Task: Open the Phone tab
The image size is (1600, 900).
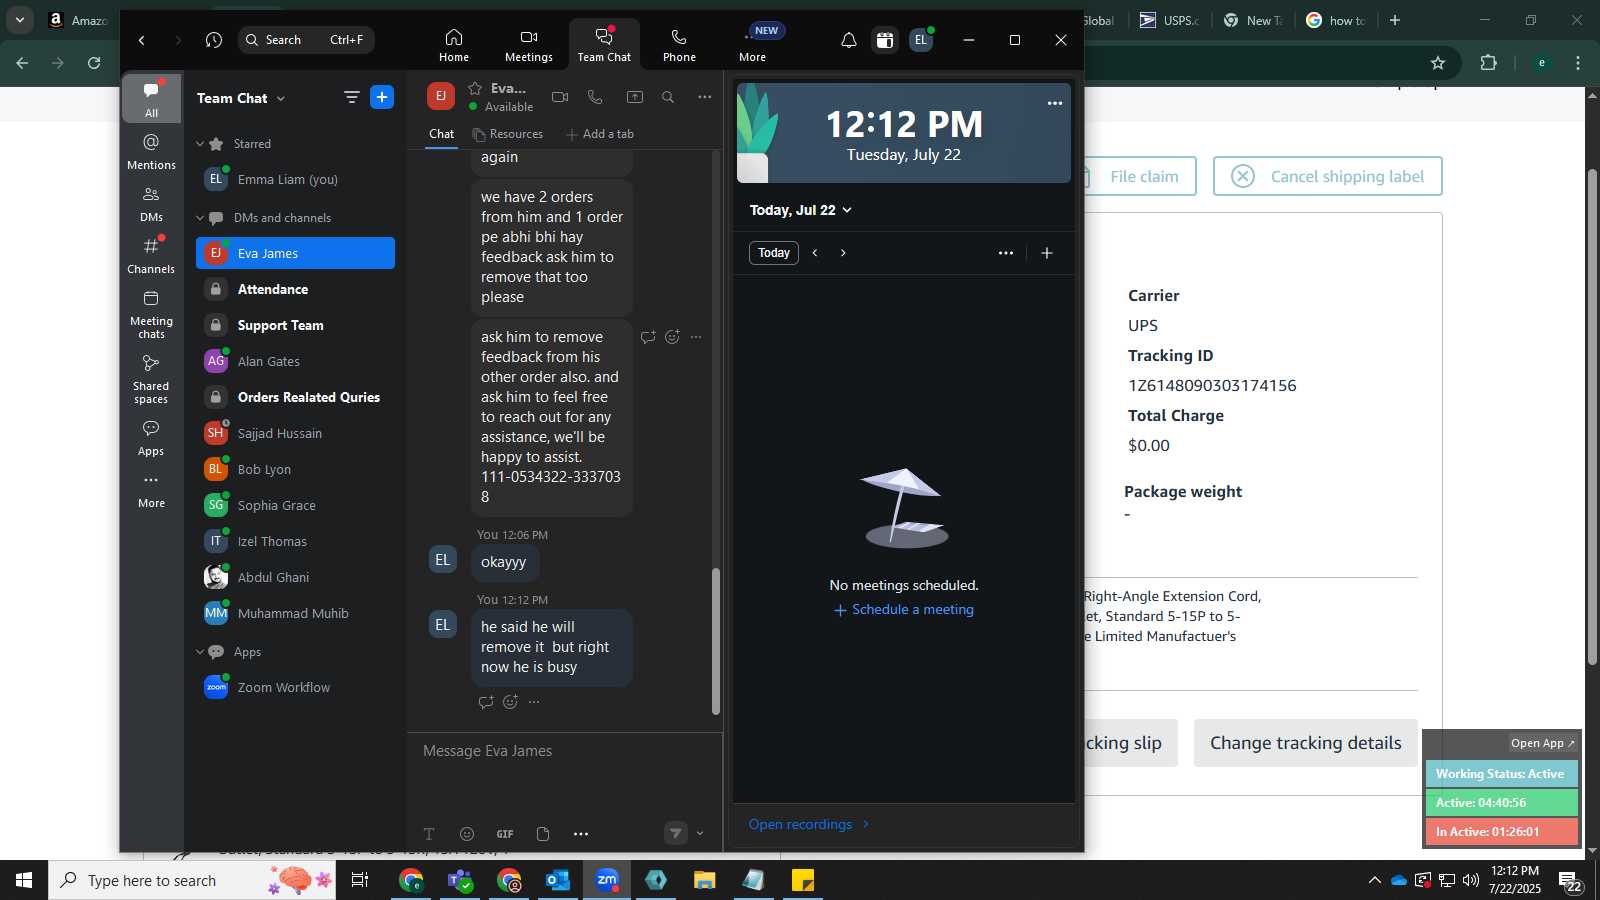Action: [x=679, y=45]
